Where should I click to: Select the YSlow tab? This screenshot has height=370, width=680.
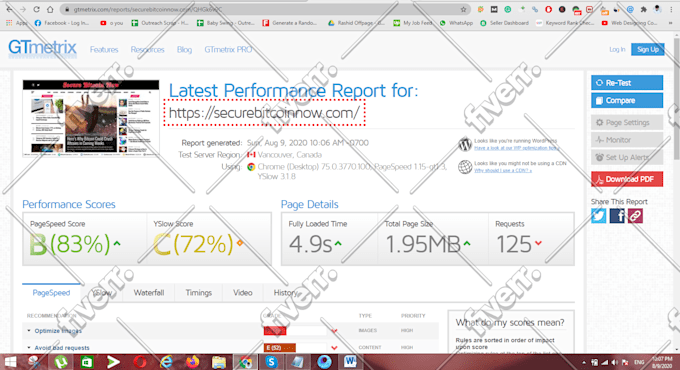pyautogui.click(x=102, y=293)
